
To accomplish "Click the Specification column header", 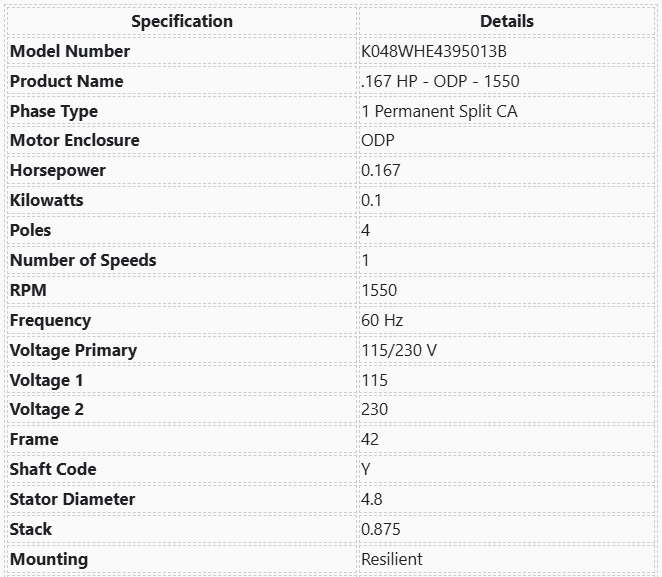I will [181, 21].
